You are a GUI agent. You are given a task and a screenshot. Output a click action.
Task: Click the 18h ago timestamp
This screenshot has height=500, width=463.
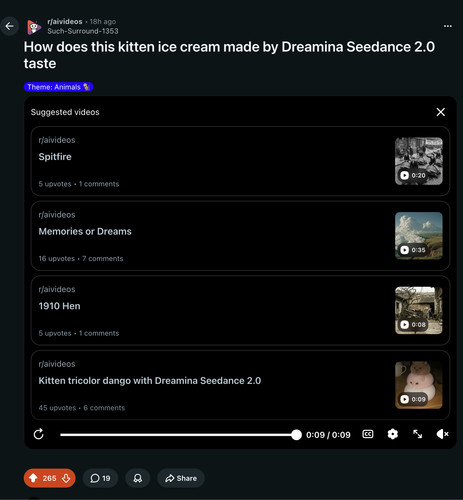103,22
